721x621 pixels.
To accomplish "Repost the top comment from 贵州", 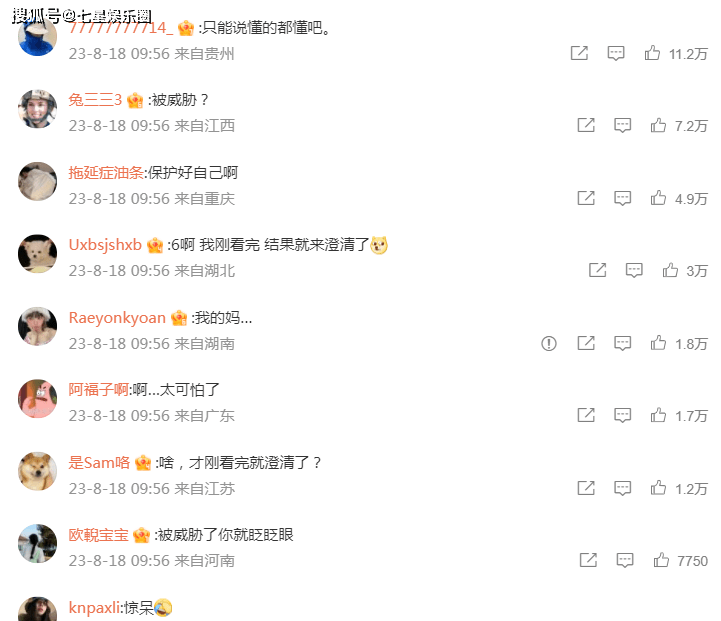I will pos(579,53).
